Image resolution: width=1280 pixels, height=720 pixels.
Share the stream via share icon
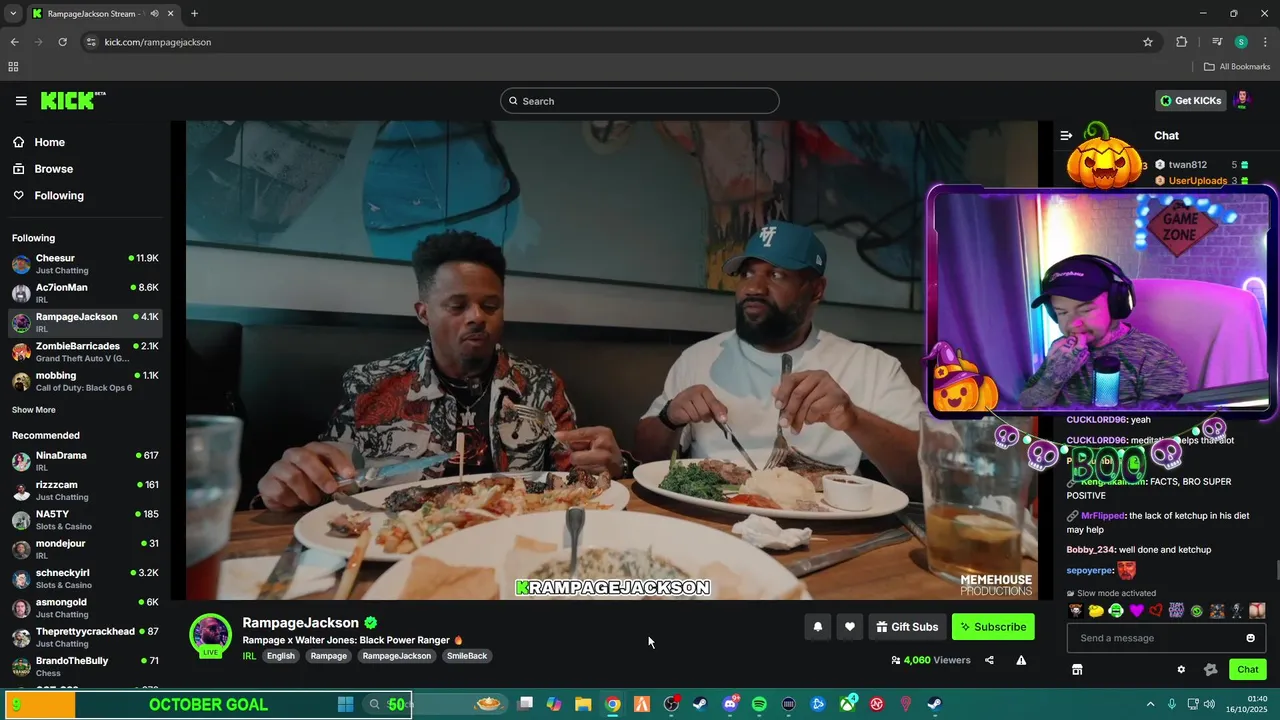pyautogui.click(x=989, y=660)
